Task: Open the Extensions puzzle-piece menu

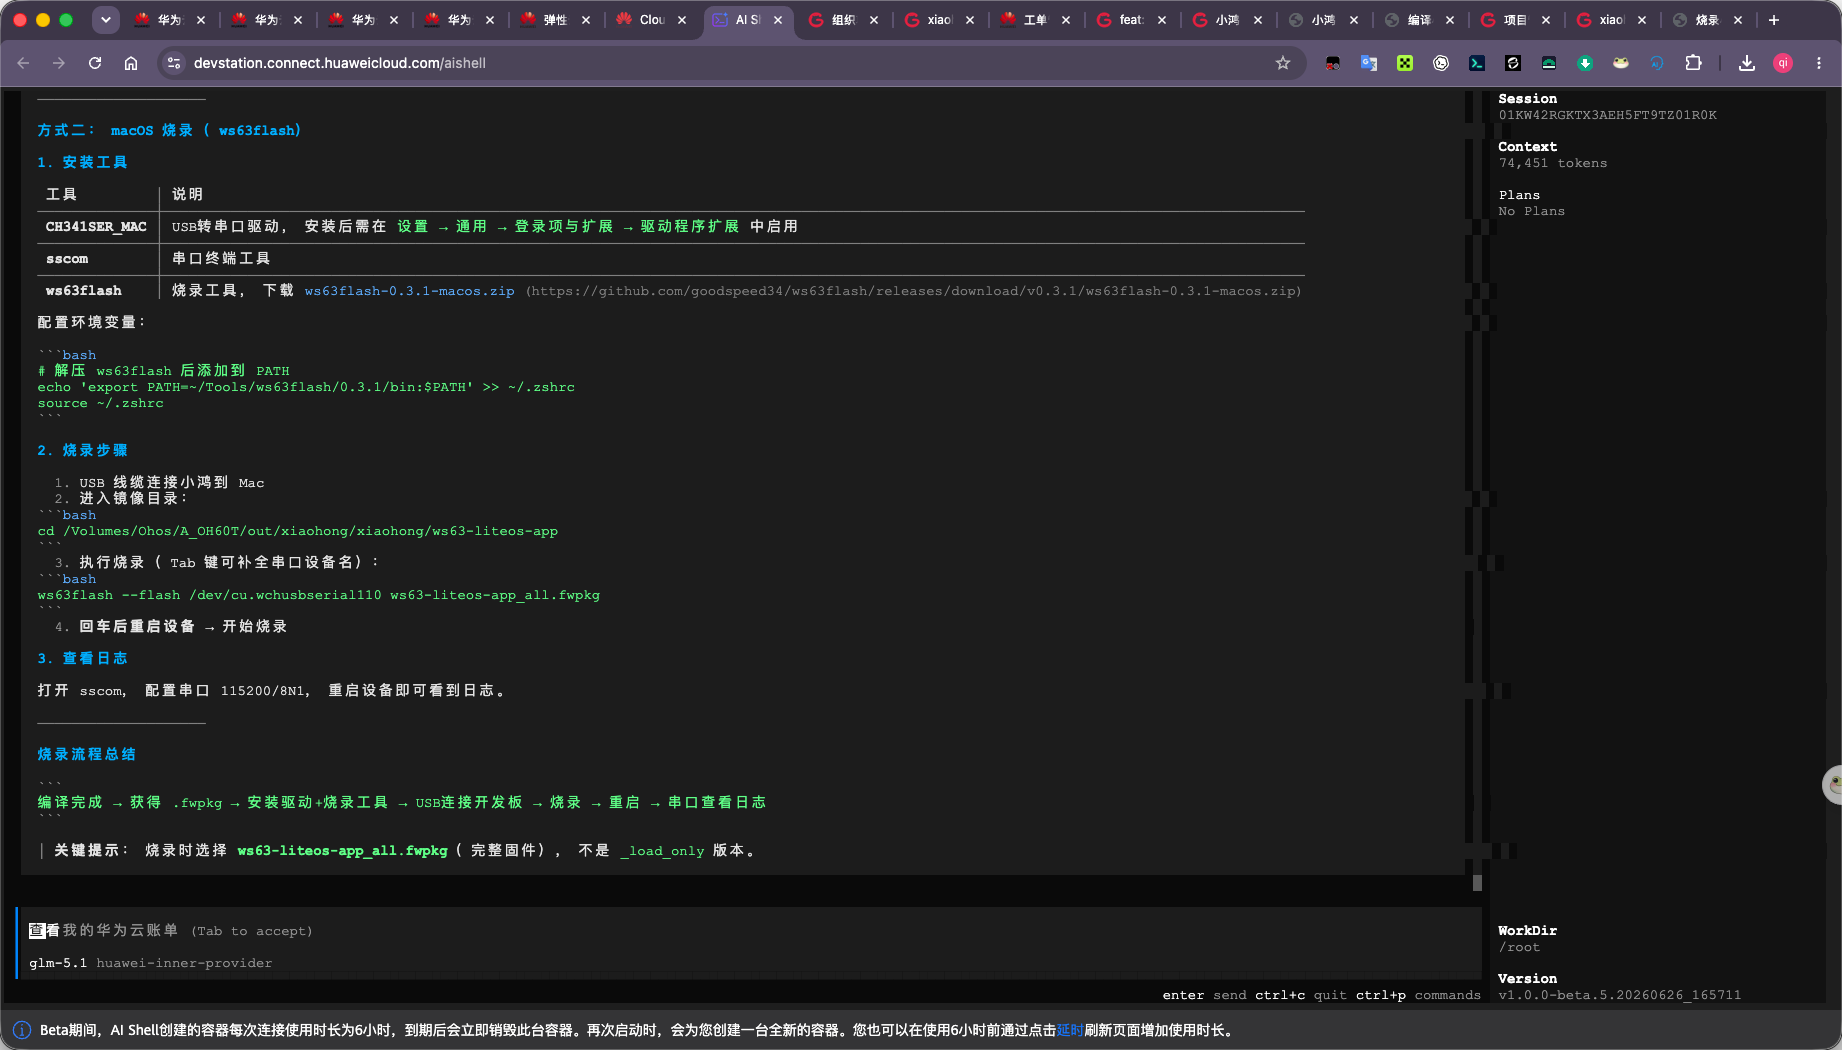Action: pyautogui.click(x=1693, y=63)
